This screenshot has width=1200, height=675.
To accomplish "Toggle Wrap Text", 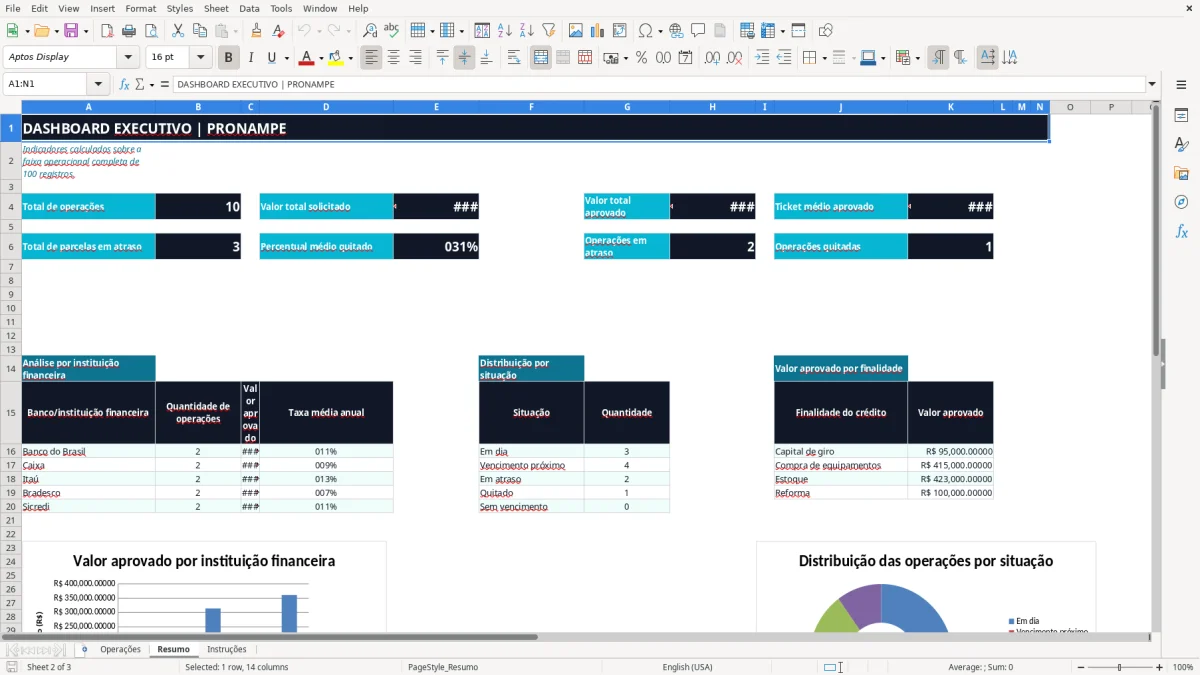I will pos(513,58).
